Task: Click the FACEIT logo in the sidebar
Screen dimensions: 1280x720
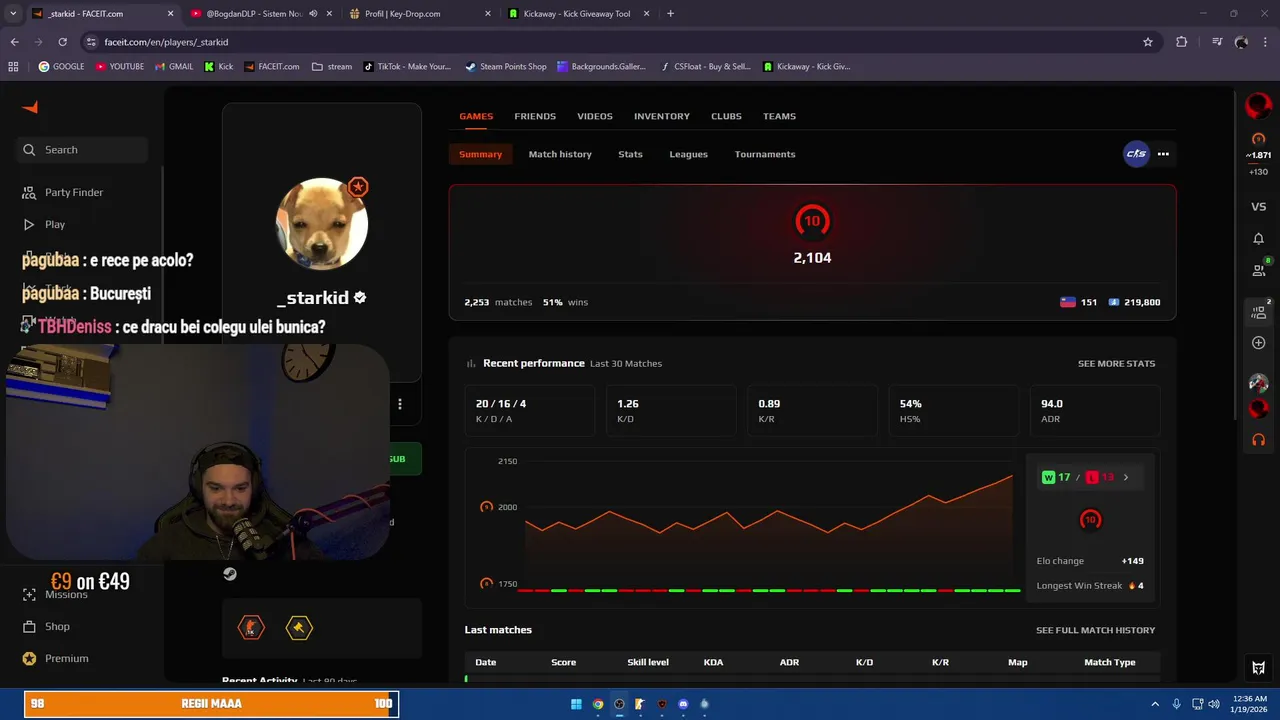Action: coord(30,107)
